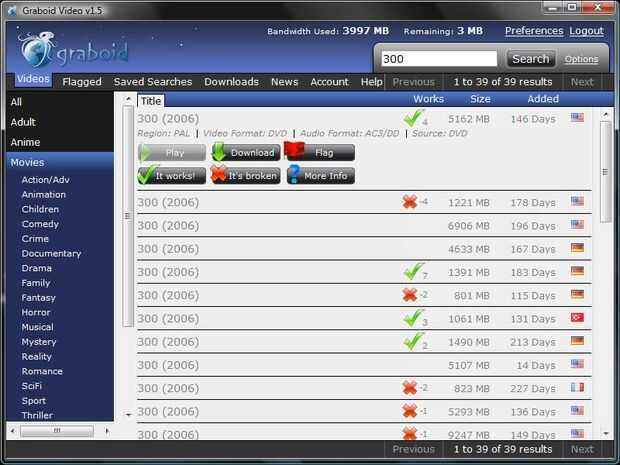The height and width of the screenshot is (465, 620).
Task: Click the sidebar scroll up arrow
Action: (x=128, y=98)
